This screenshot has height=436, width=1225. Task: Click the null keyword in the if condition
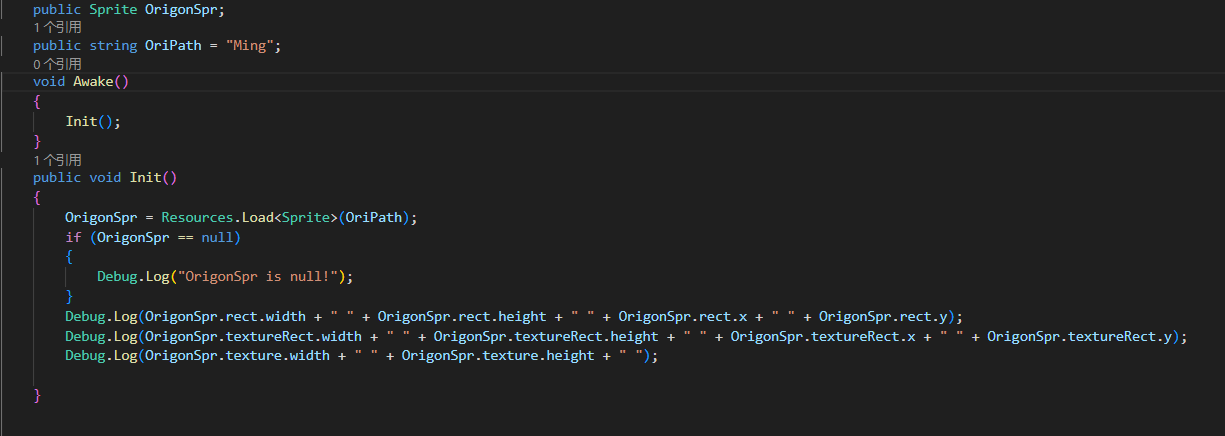click(217, 237)
